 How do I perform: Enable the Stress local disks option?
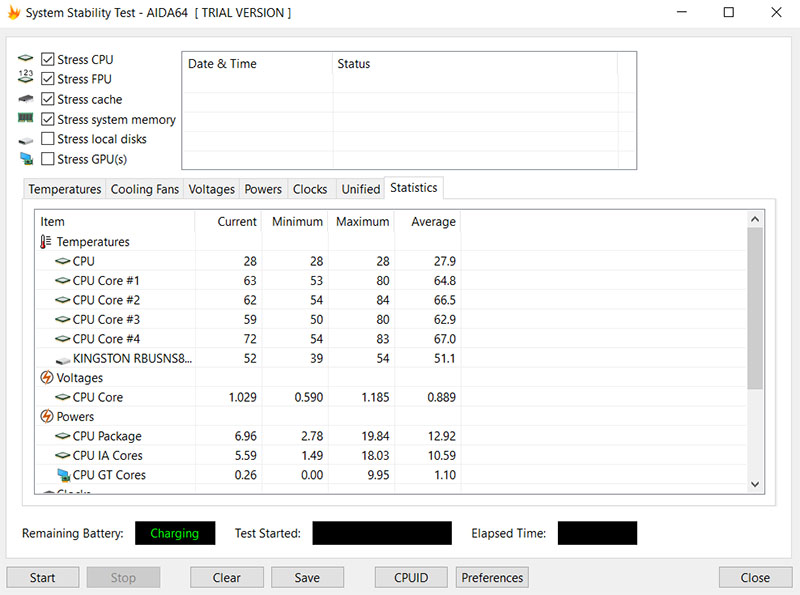48,139
